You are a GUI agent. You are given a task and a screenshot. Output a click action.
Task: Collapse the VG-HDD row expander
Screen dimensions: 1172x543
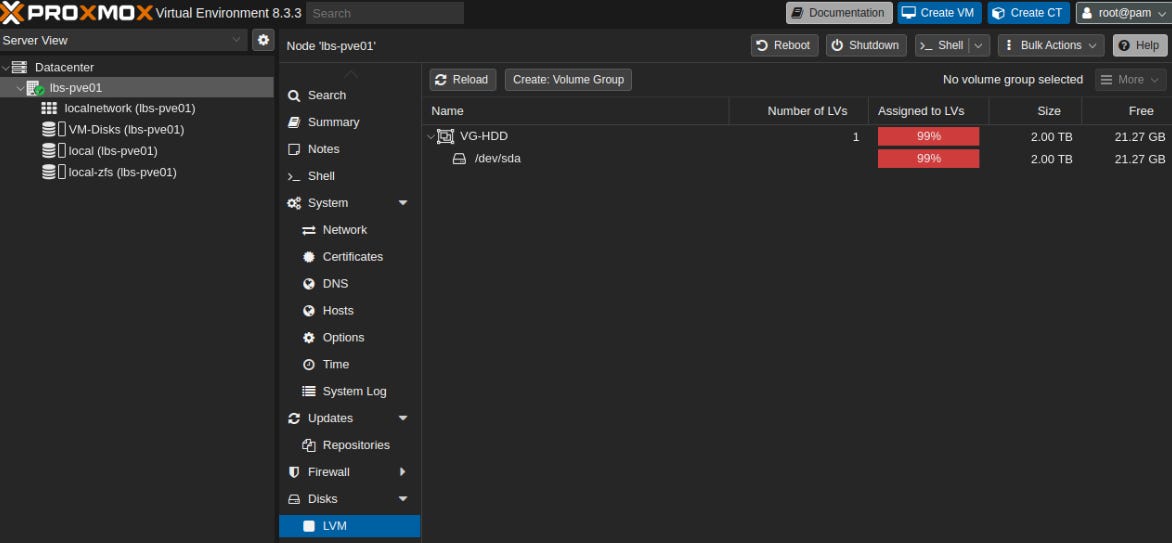pyautogui.click(x=431, y=136)
